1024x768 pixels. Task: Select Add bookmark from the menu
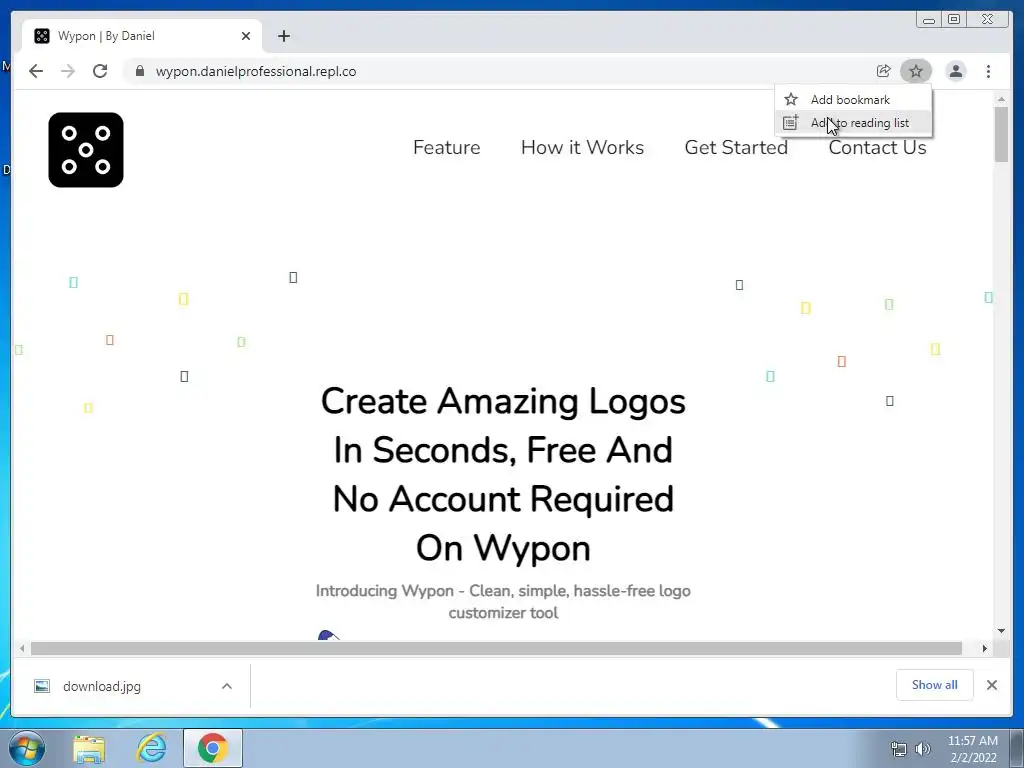point(853,99)
